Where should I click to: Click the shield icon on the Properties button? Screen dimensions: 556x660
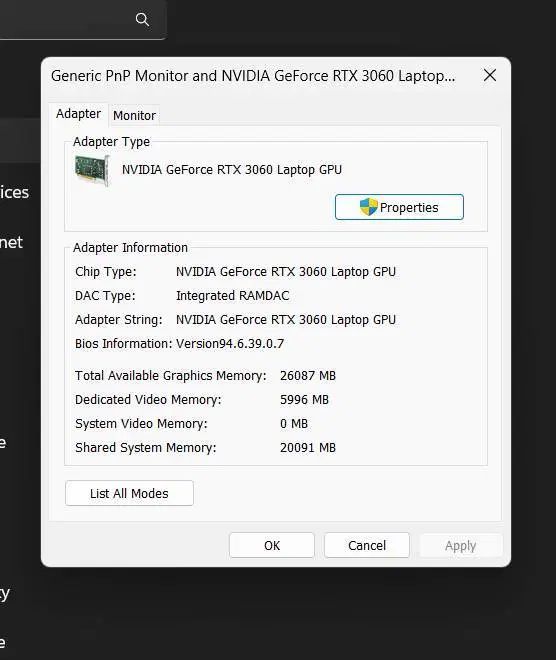pos(369,207)
